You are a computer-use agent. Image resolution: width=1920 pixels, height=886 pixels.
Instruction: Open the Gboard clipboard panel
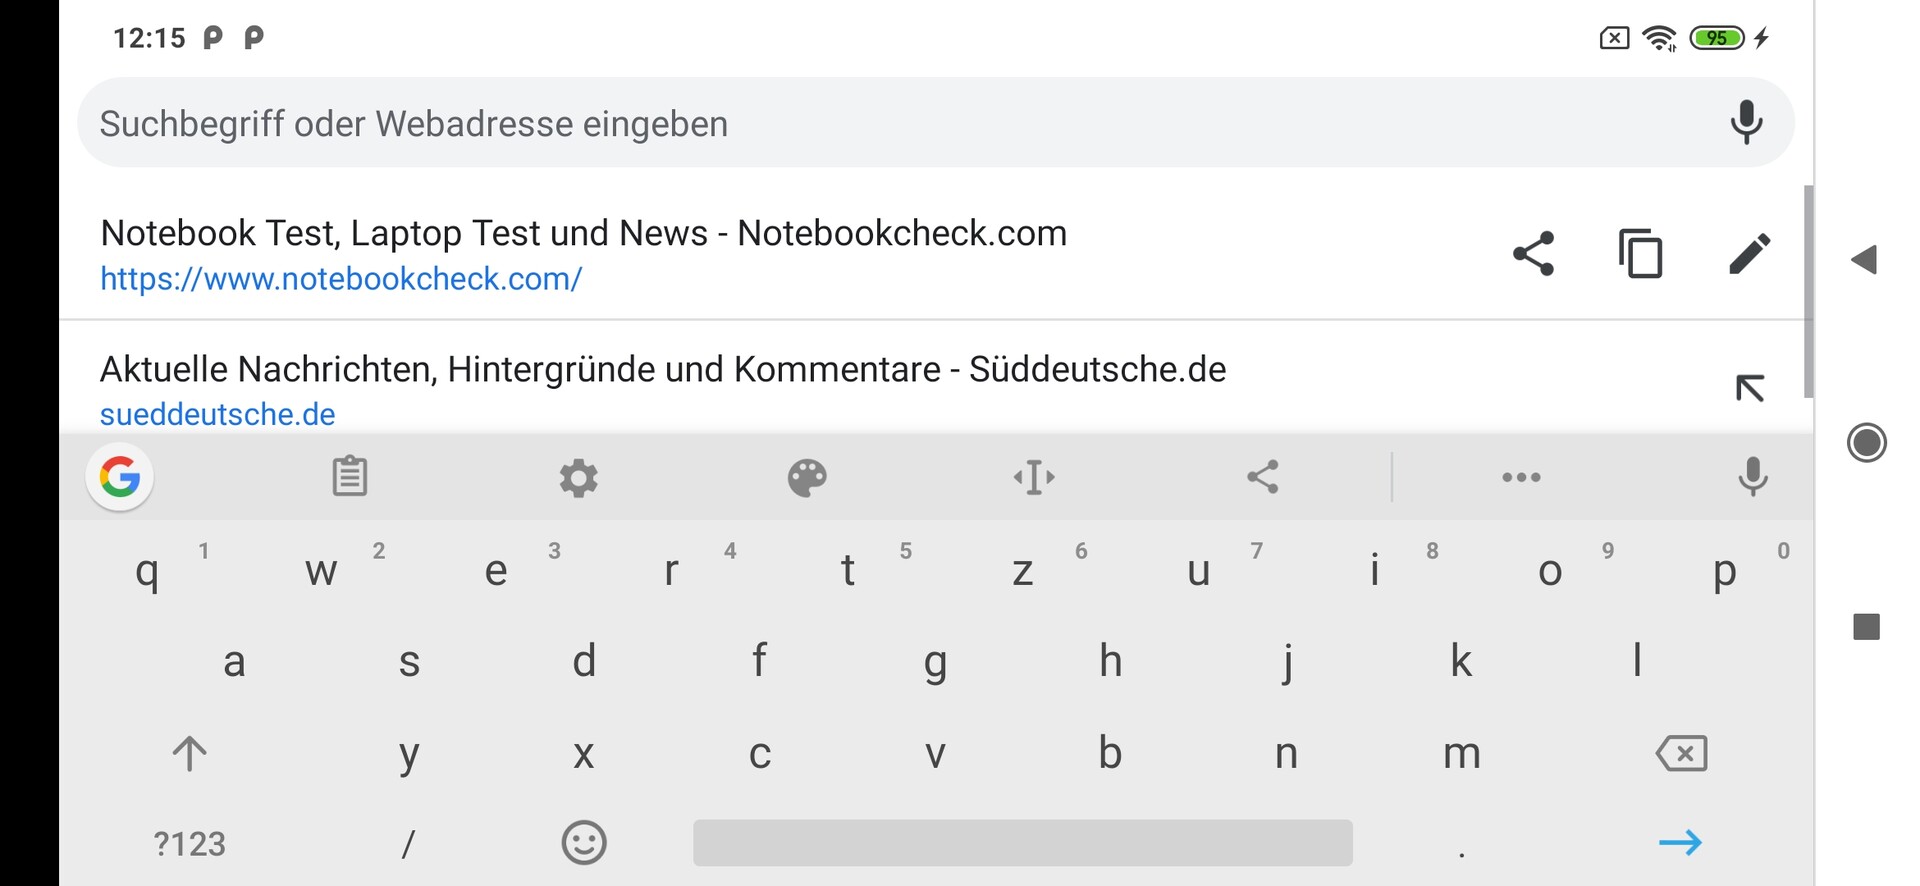(348, 477)
